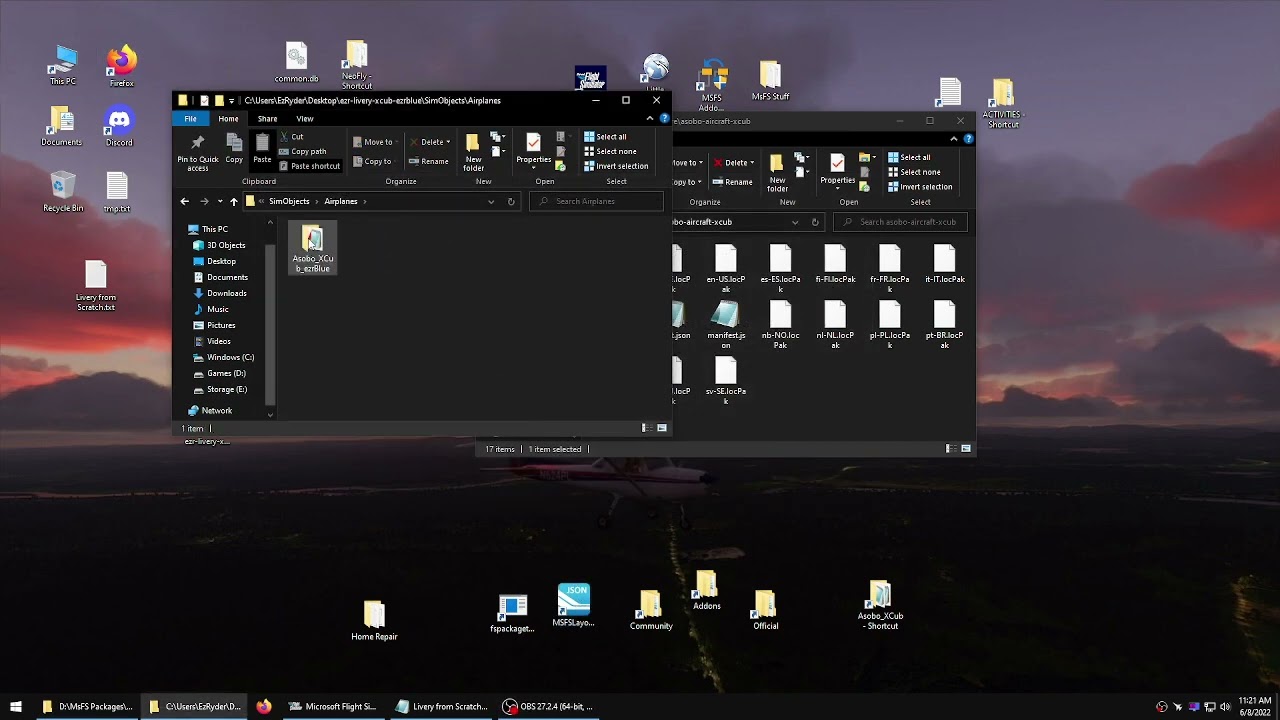This screenshot has height=720, width=1280.
Task: Open 3D Objects in navigation pane
Action: click(x=226, y=245)
